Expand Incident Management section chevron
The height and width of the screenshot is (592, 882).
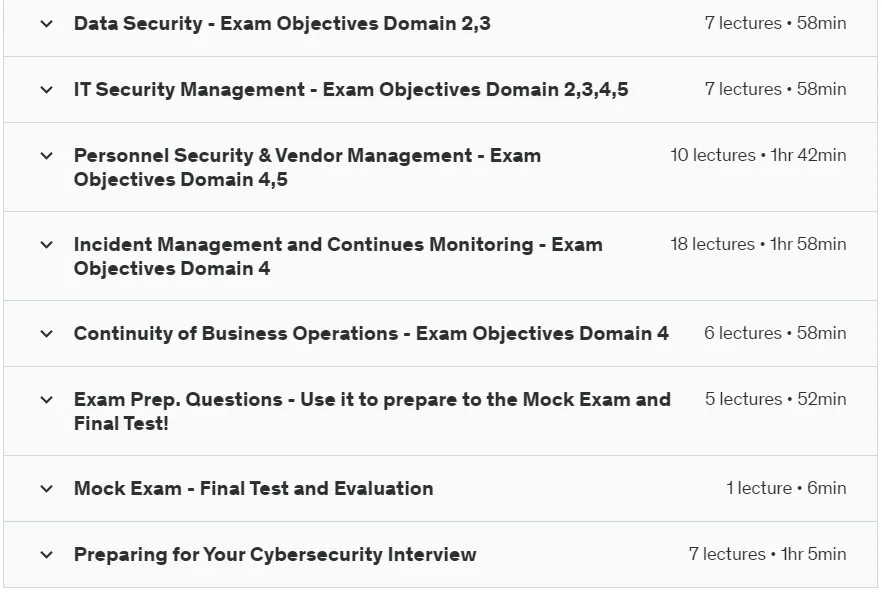(47, 245)
